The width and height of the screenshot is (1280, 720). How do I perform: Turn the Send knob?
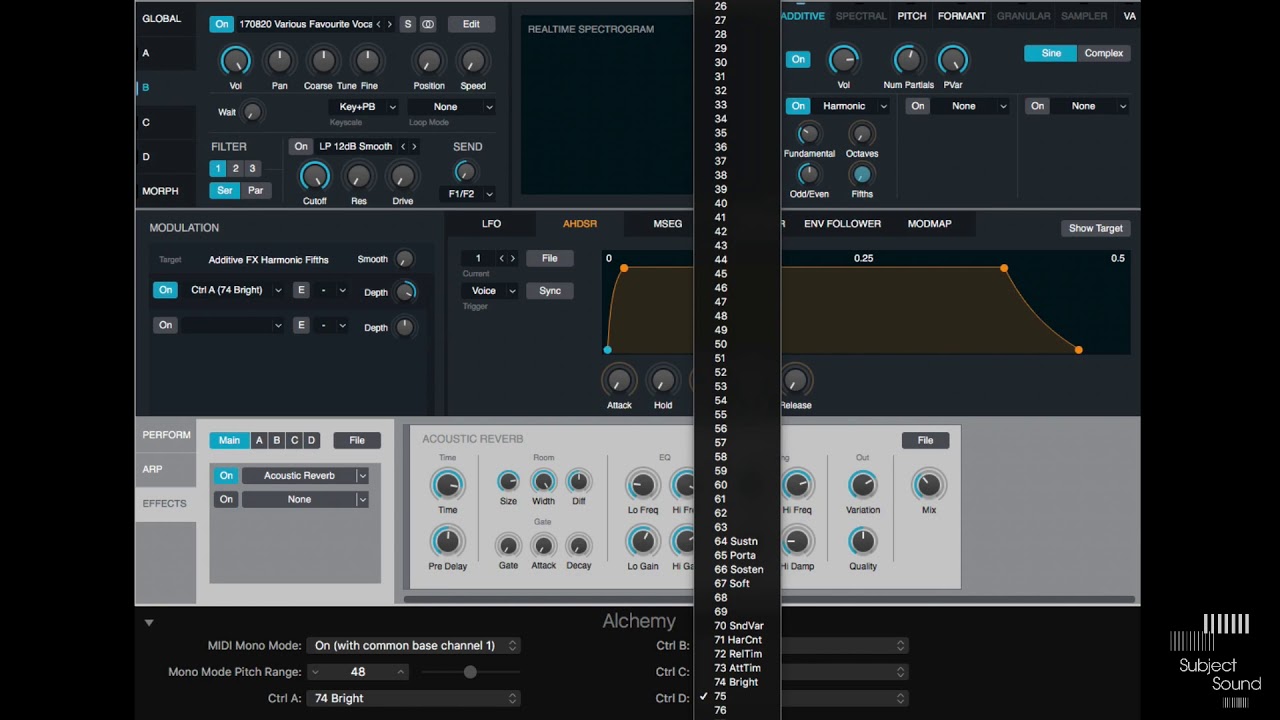(466, 171)
